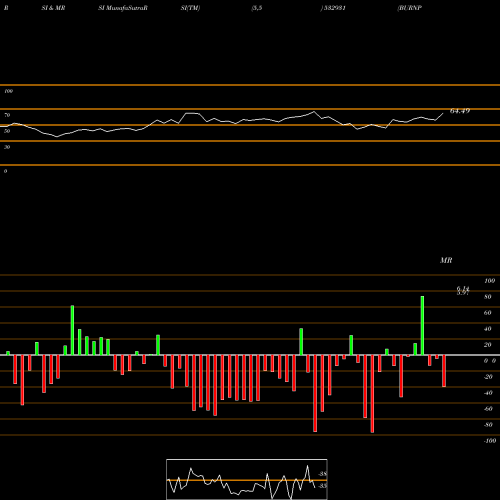Screen dimensions: 500x500
Task: Click the '0 0' label on MR axis
Action: pos(490,361)
